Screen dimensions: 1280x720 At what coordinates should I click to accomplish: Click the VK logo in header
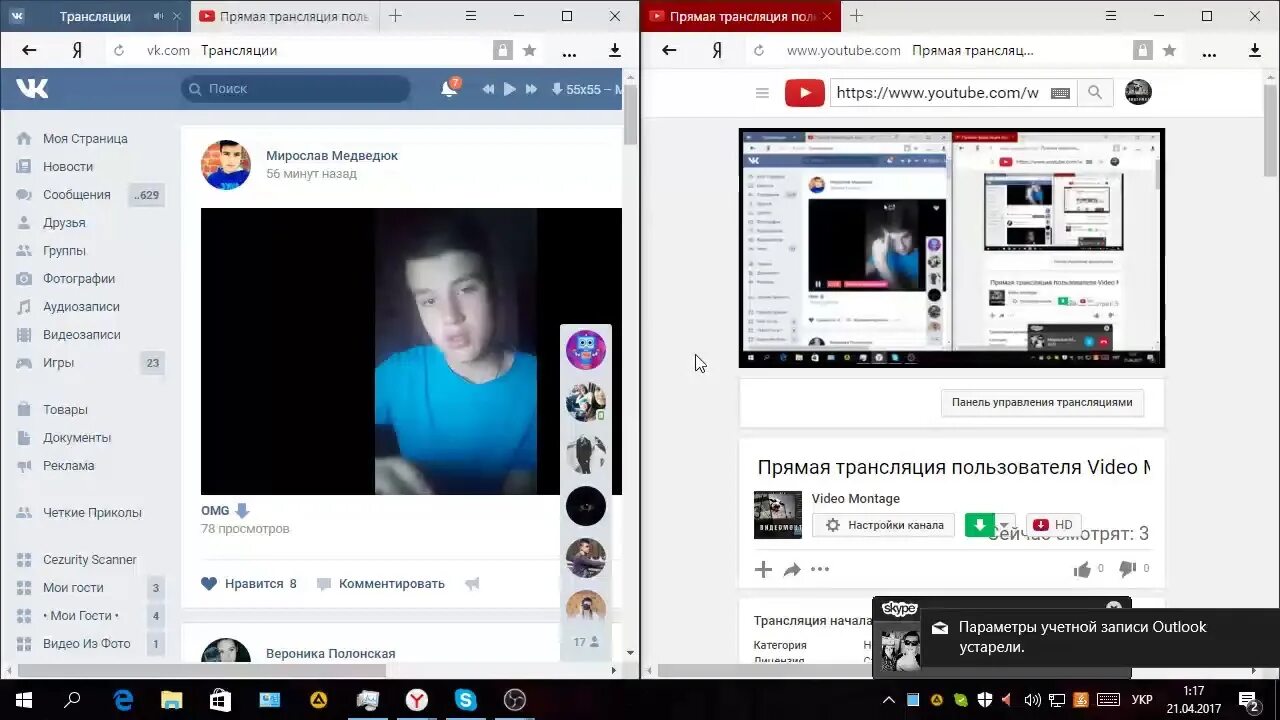pyautogui.click(x=32, y=89)
